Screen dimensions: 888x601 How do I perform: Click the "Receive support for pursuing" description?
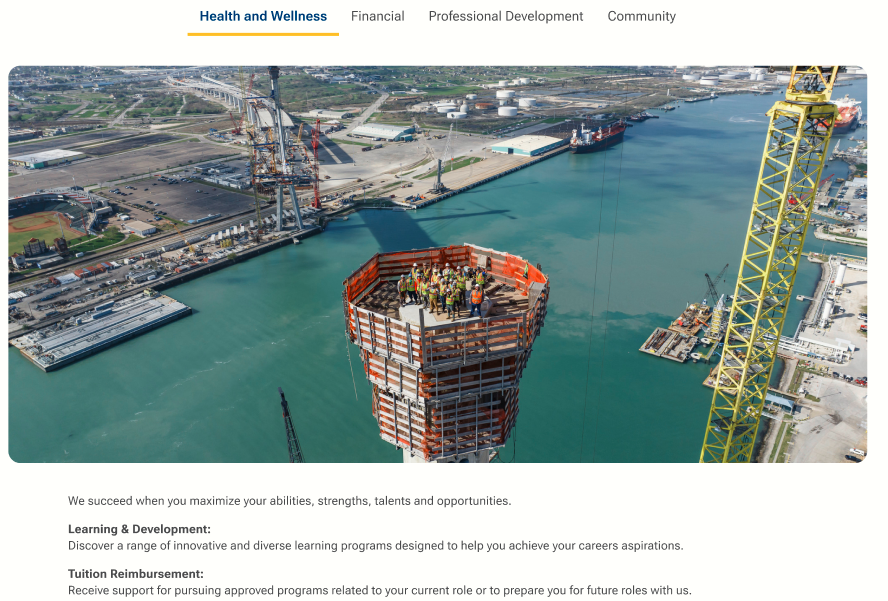tap(379, 590)
